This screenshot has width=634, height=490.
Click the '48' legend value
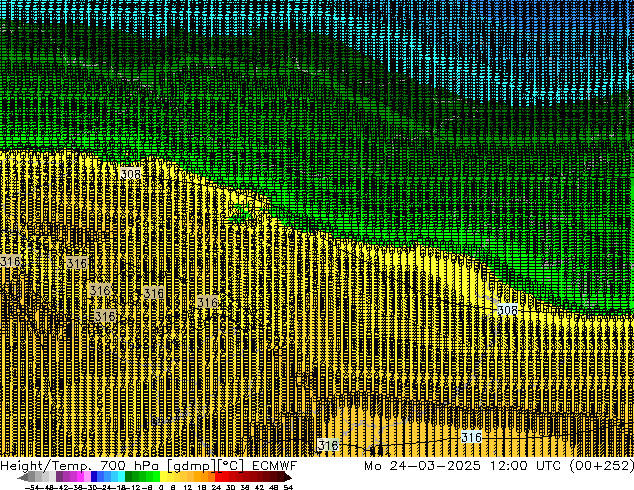(274, 488)
